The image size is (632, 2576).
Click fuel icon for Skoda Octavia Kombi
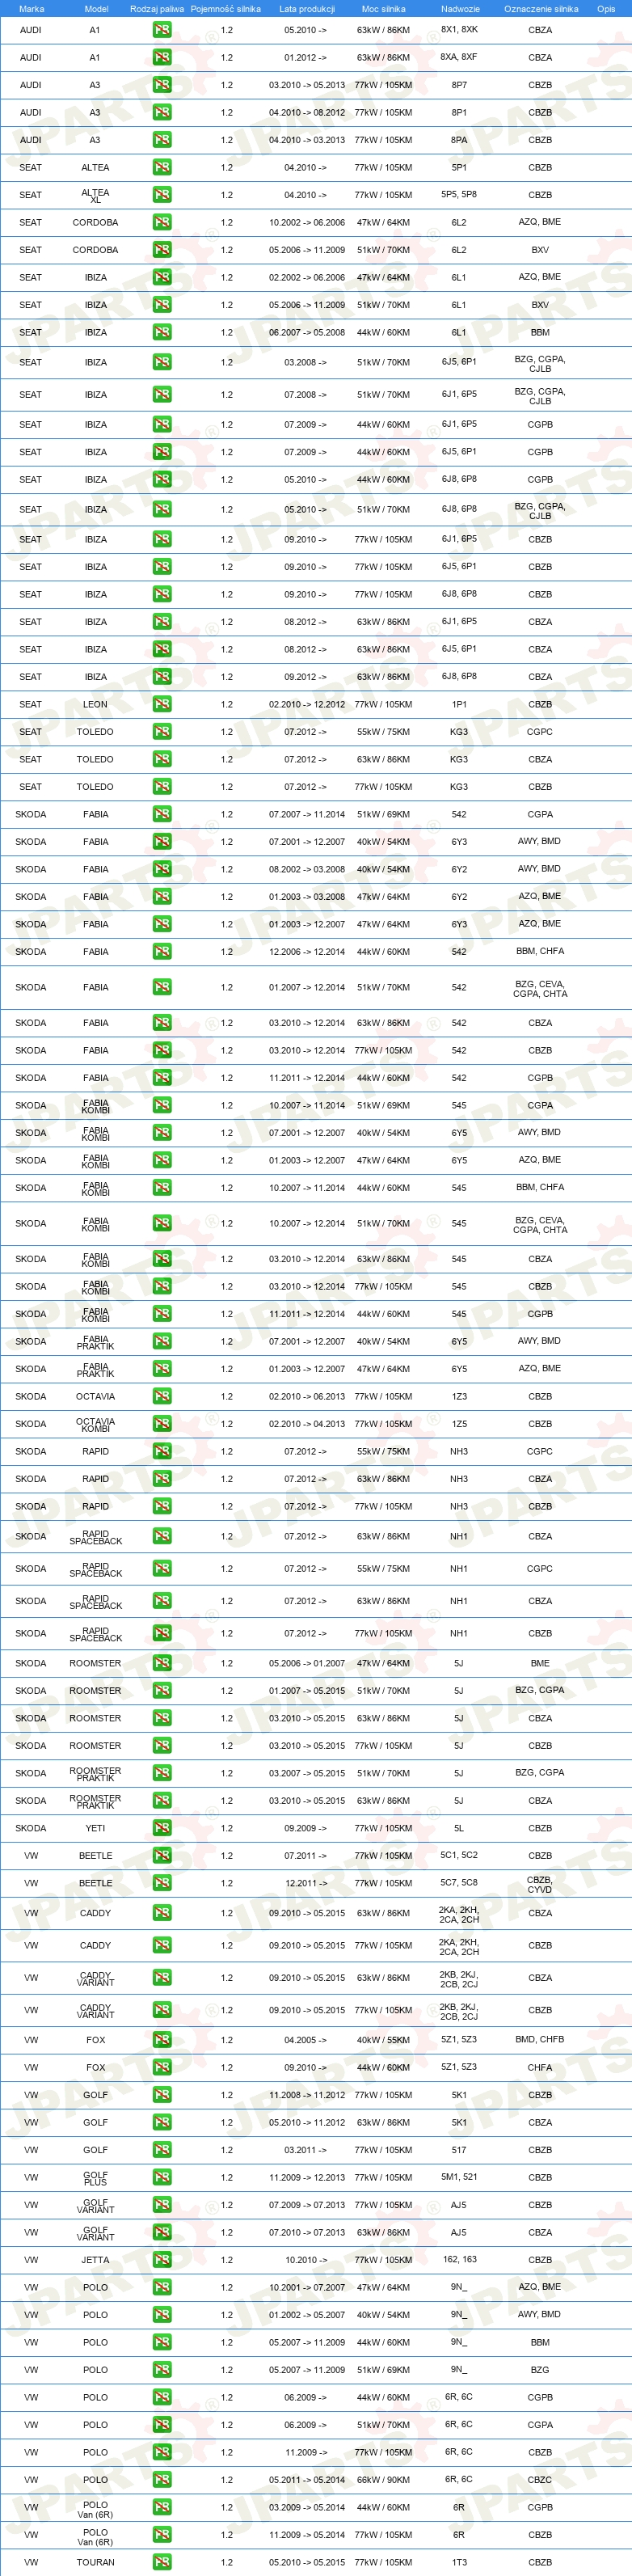[162, 1424]
